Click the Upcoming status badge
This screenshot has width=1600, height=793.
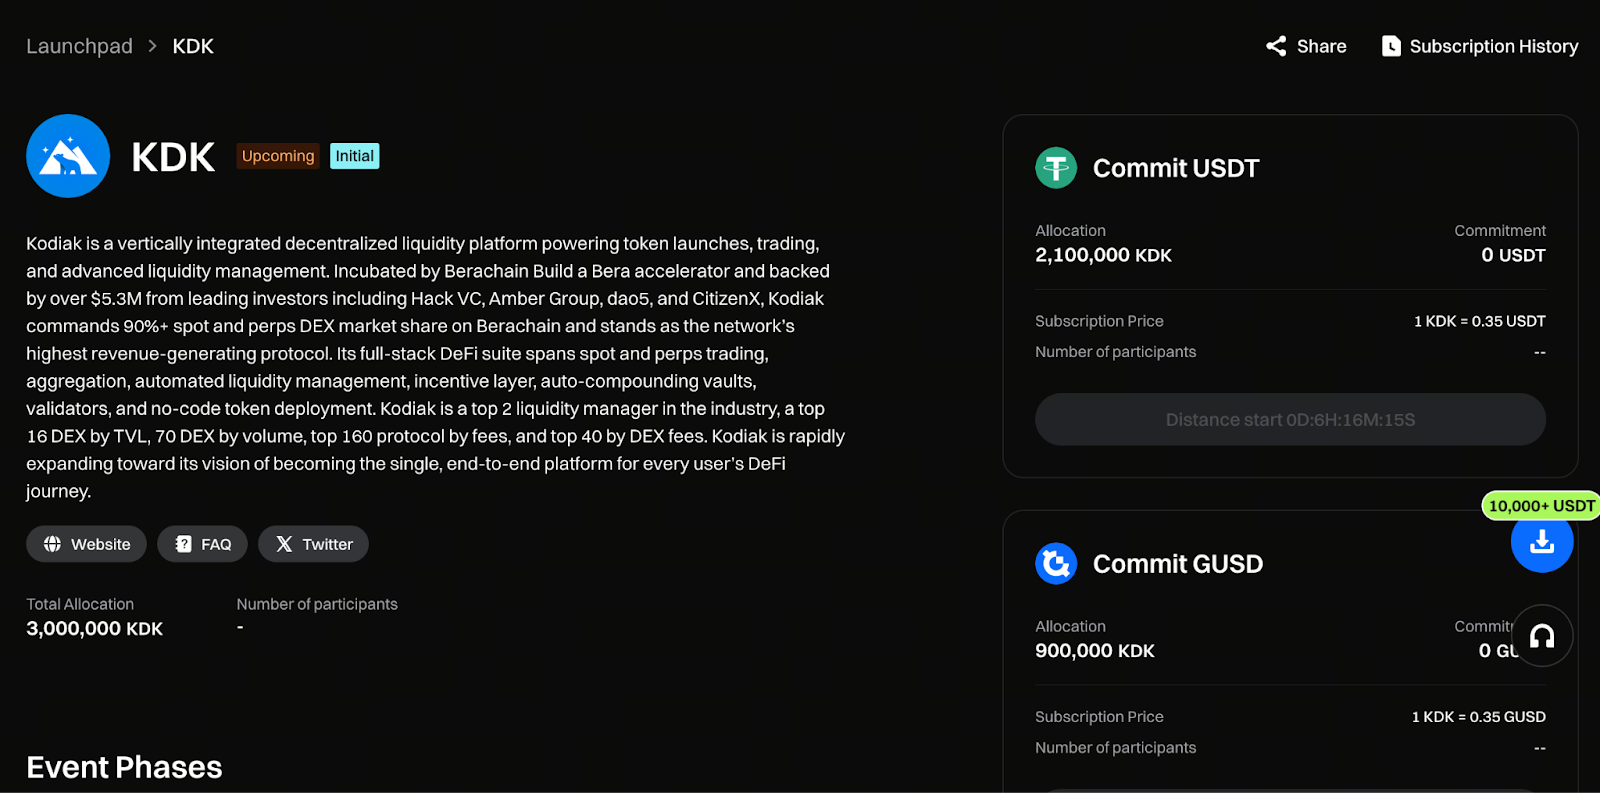pyautogui.click(x=278, y=156)
